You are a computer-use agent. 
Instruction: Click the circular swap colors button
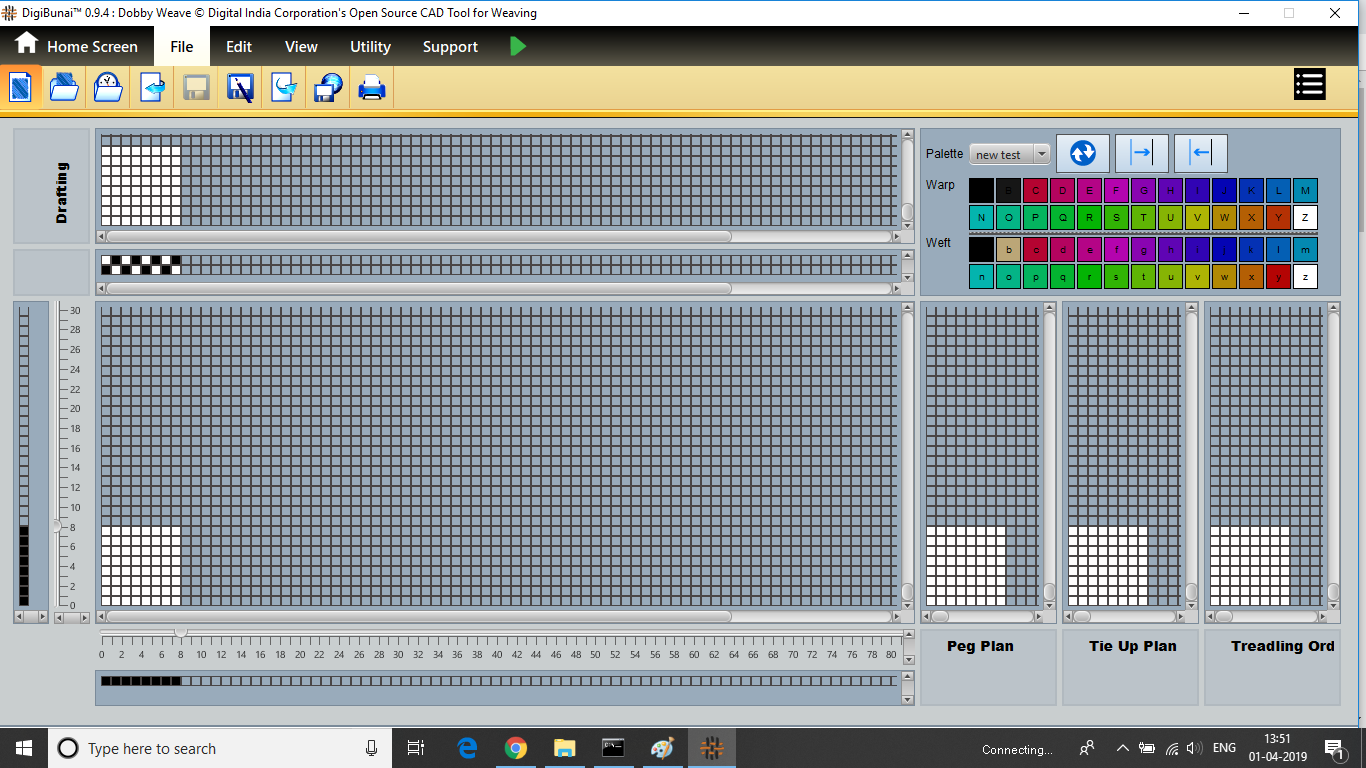point(1082,153)
